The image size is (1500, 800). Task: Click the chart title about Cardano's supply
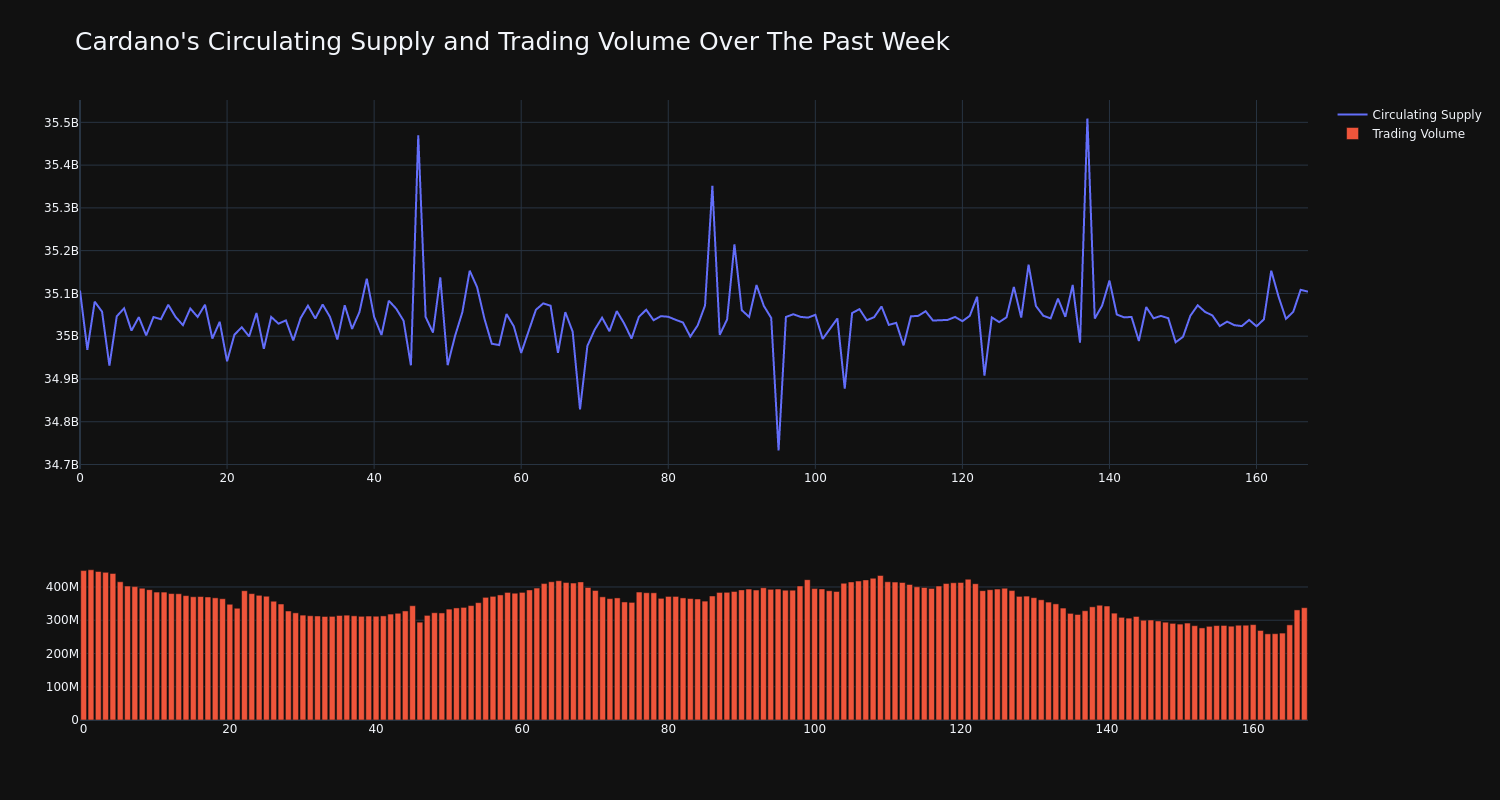point(512,42)
